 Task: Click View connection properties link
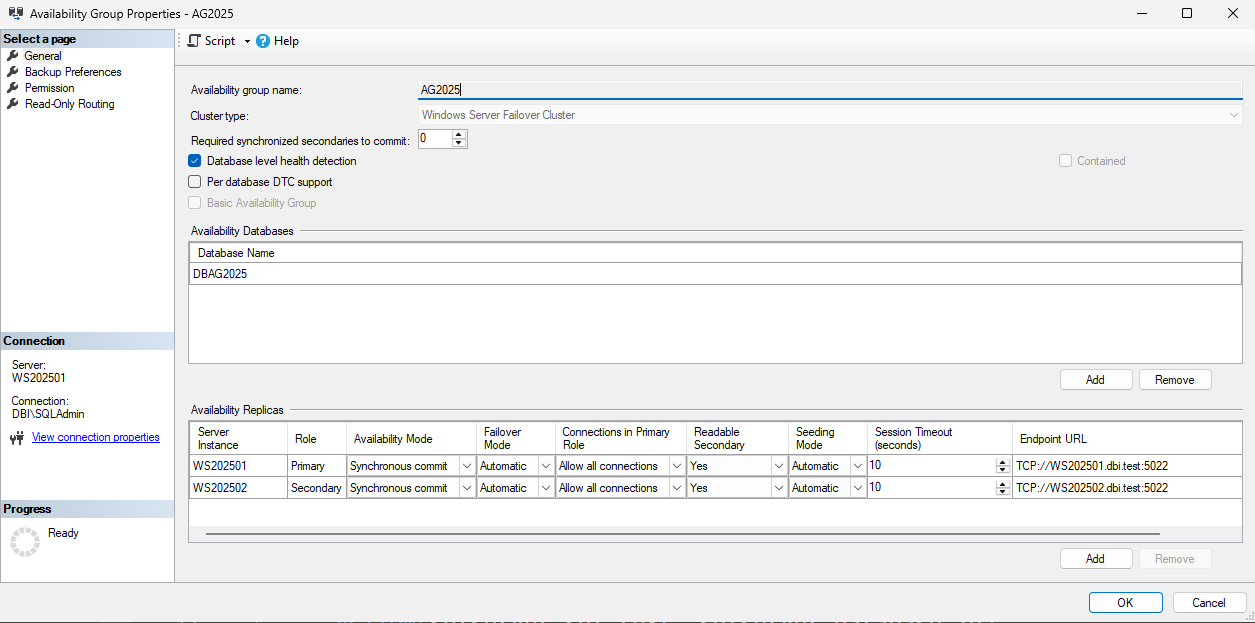[x=95, y=437]
